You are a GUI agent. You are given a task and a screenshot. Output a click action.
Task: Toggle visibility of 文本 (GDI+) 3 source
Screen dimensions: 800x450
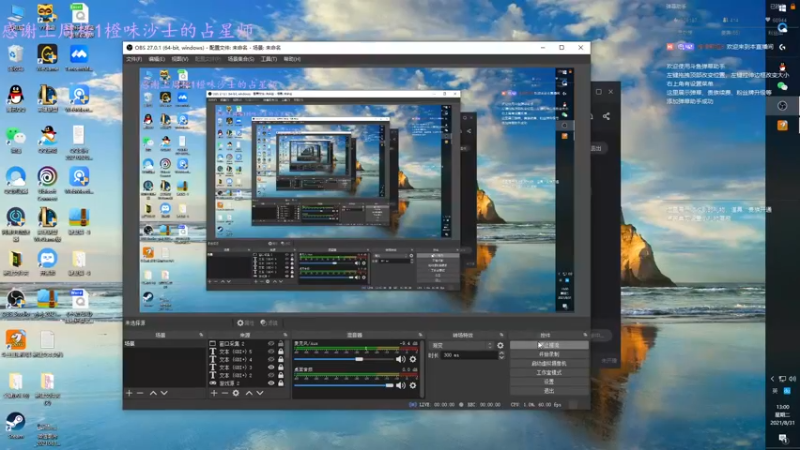point(271,367)
